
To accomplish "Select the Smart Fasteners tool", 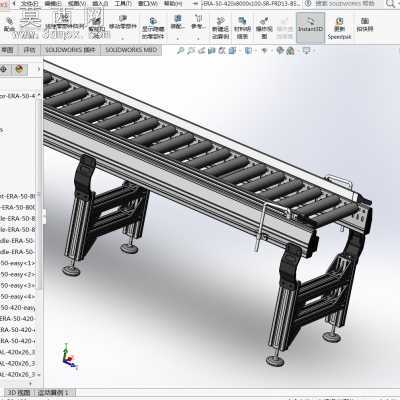I will (96, 27).
